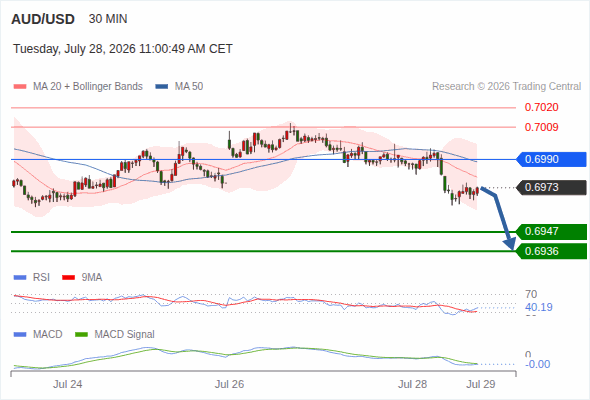Viewport: 590px width, 400px height.
Task: Click the Jul 28 date axis label
Action: [412, 385]
